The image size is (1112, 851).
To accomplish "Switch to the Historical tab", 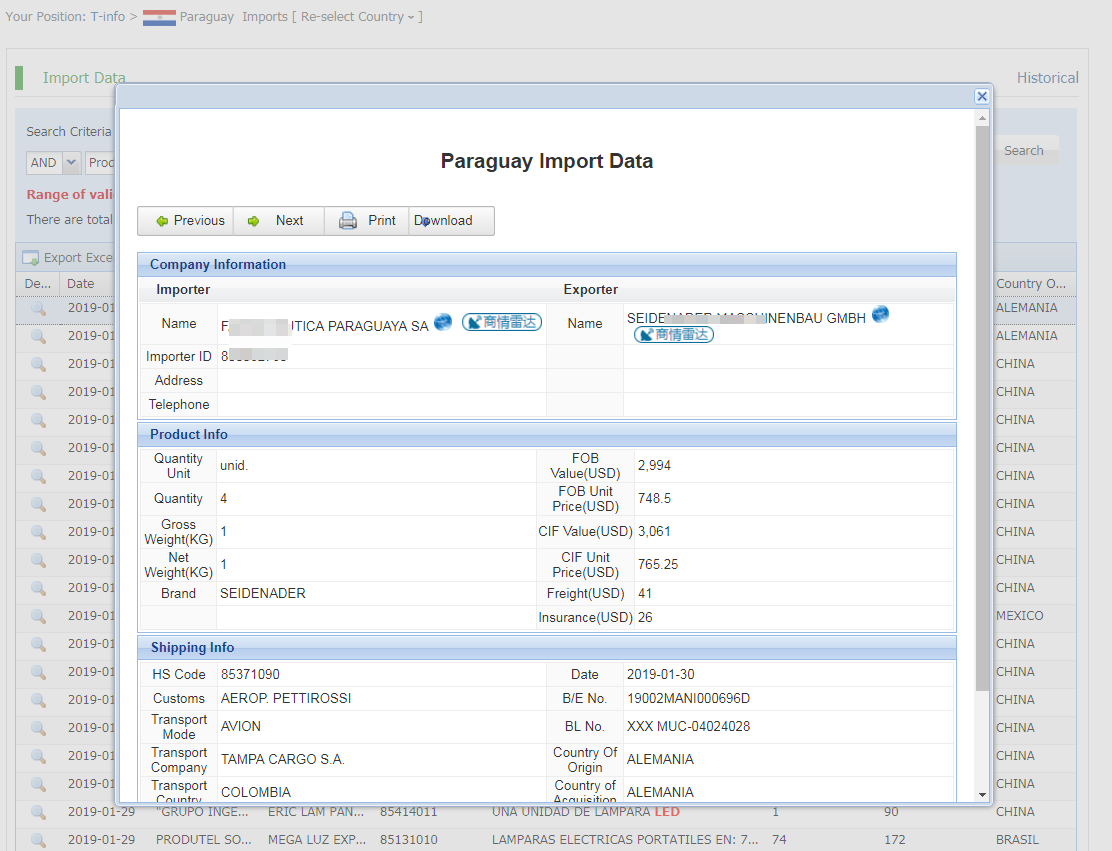I will (x=1047, y=78).
